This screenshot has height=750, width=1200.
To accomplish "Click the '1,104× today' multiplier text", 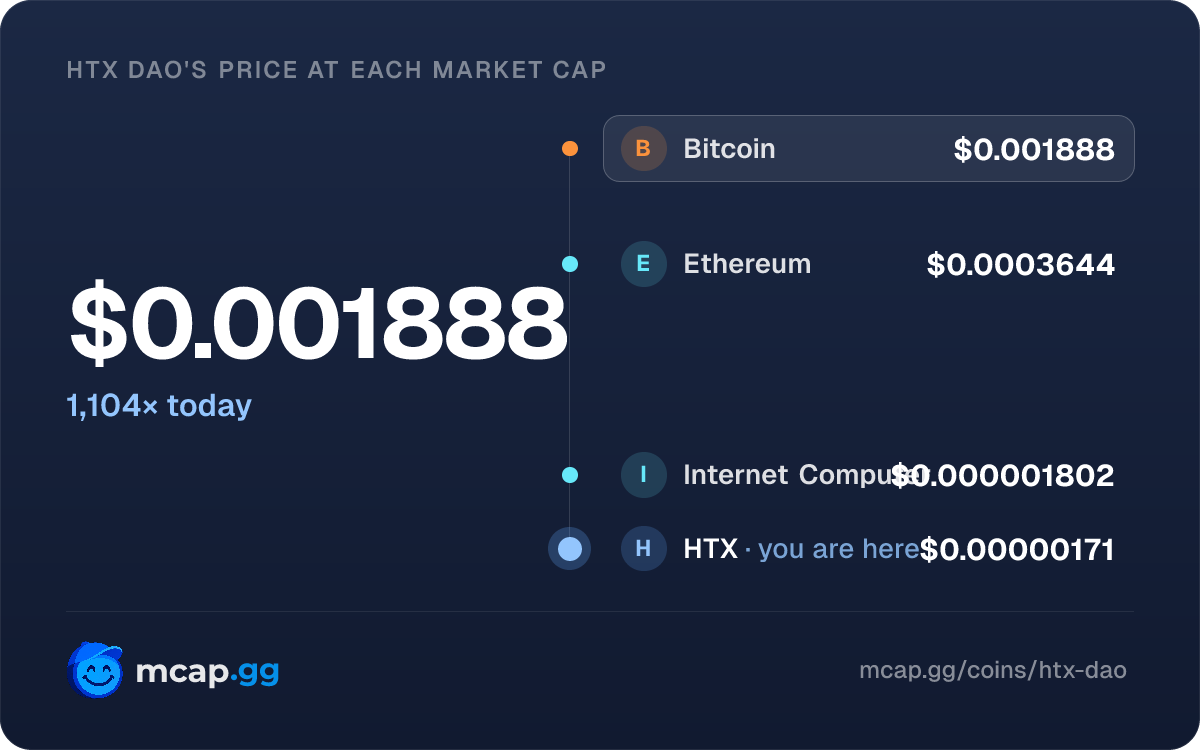I will 159,406.
